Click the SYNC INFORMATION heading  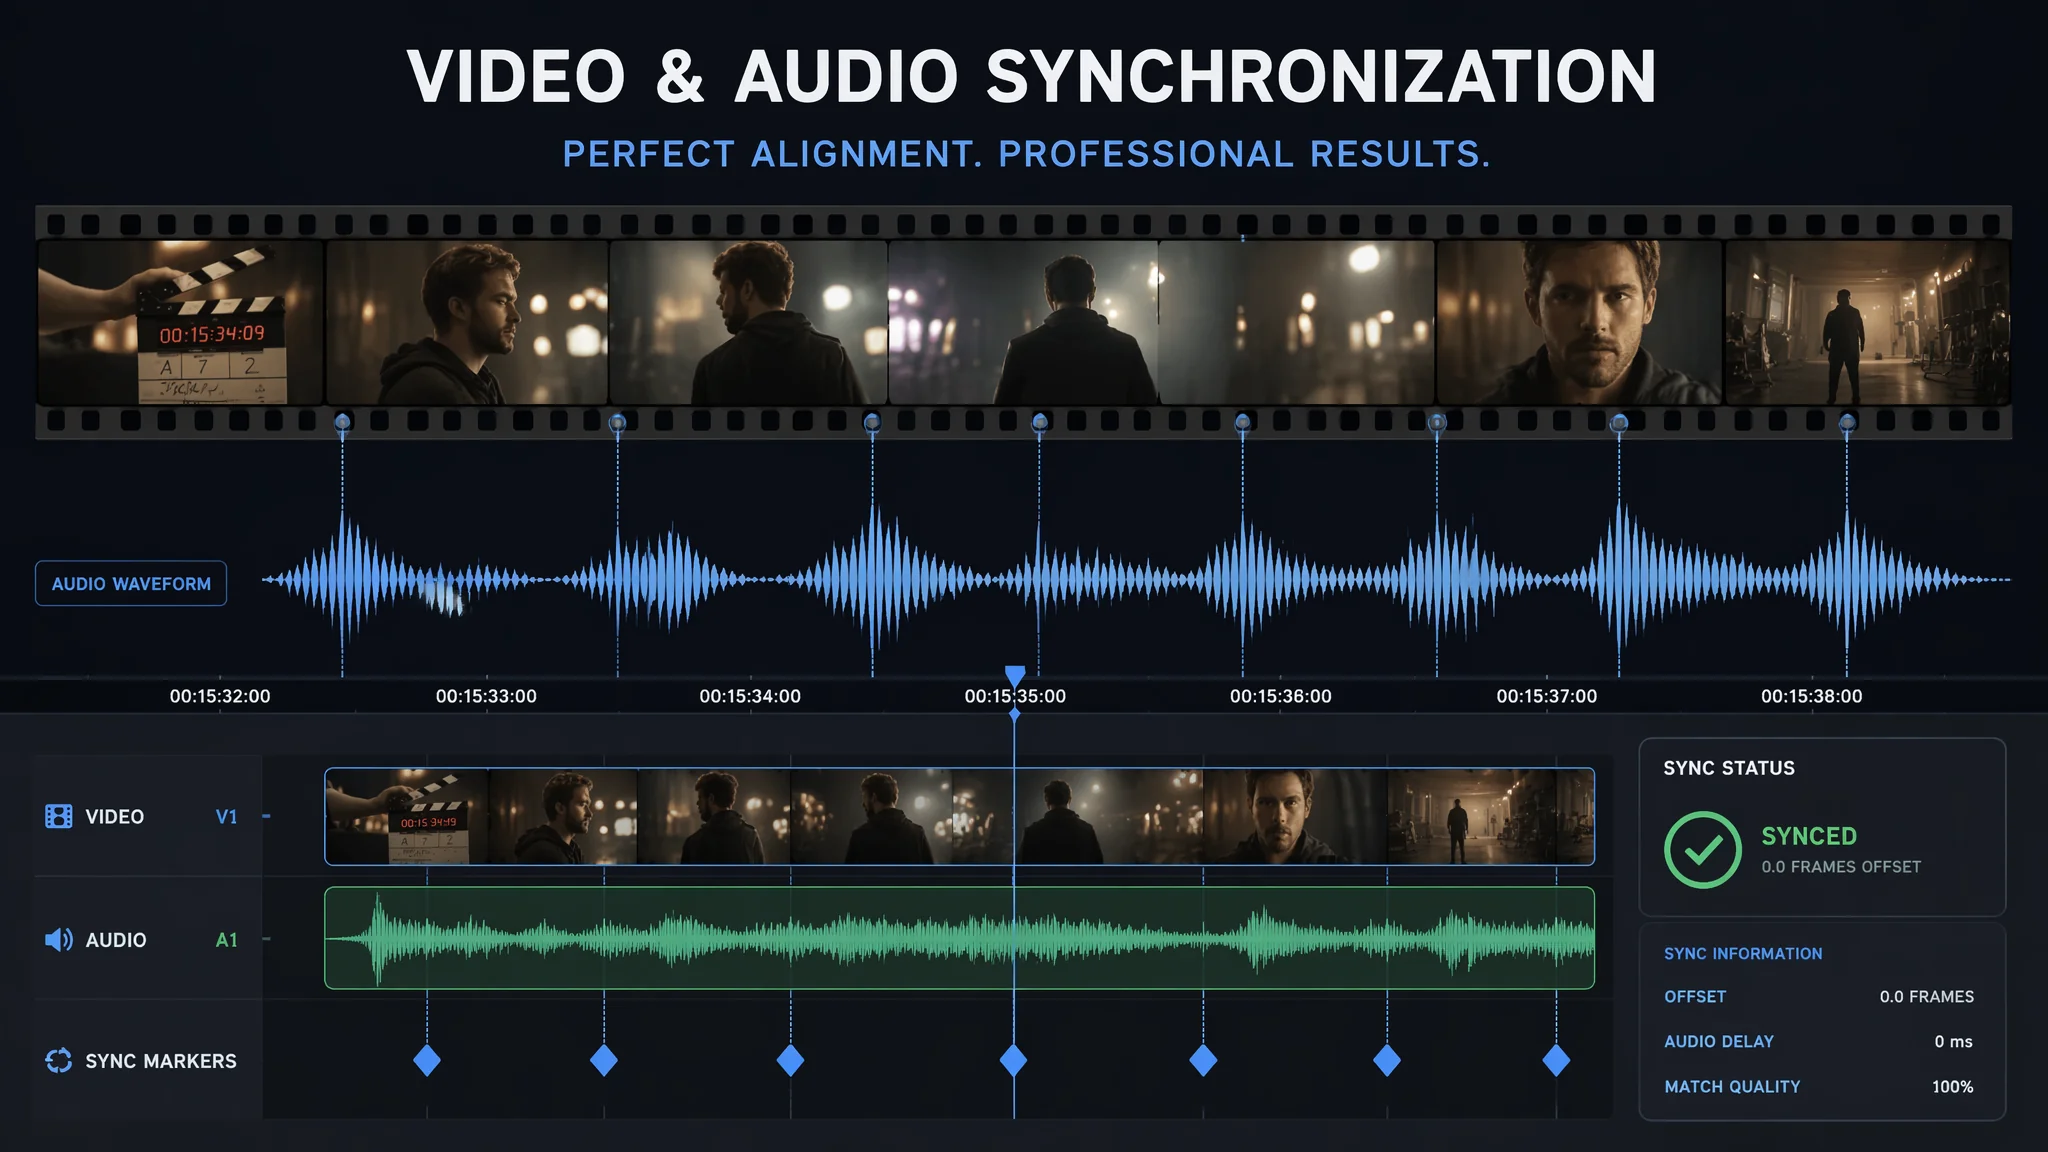1743,954
